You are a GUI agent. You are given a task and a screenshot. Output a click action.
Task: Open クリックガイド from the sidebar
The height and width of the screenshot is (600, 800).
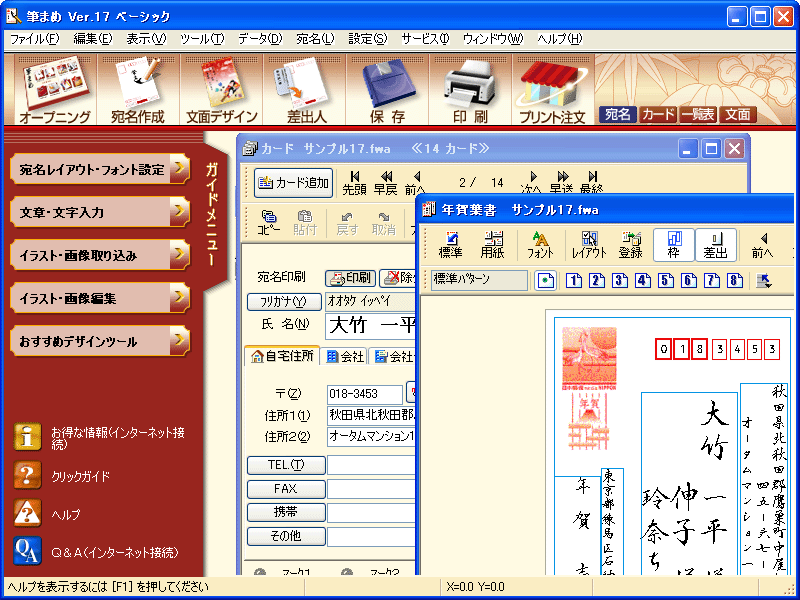click(27, 476)
